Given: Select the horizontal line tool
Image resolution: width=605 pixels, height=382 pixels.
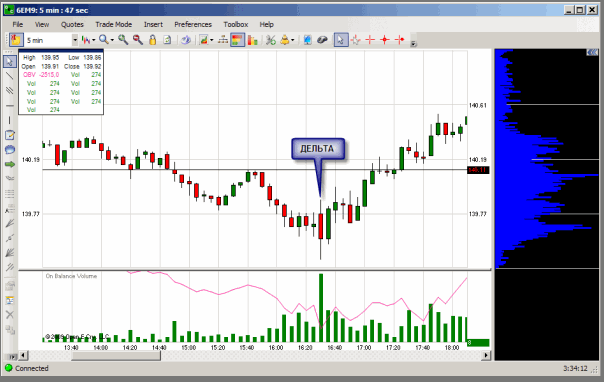Looking at the screenshot, I should click(x=10, y=106).
